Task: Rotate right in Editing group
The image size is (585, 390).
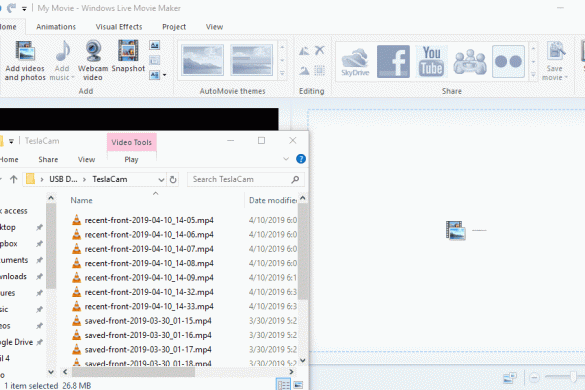Action: [304, 70]
